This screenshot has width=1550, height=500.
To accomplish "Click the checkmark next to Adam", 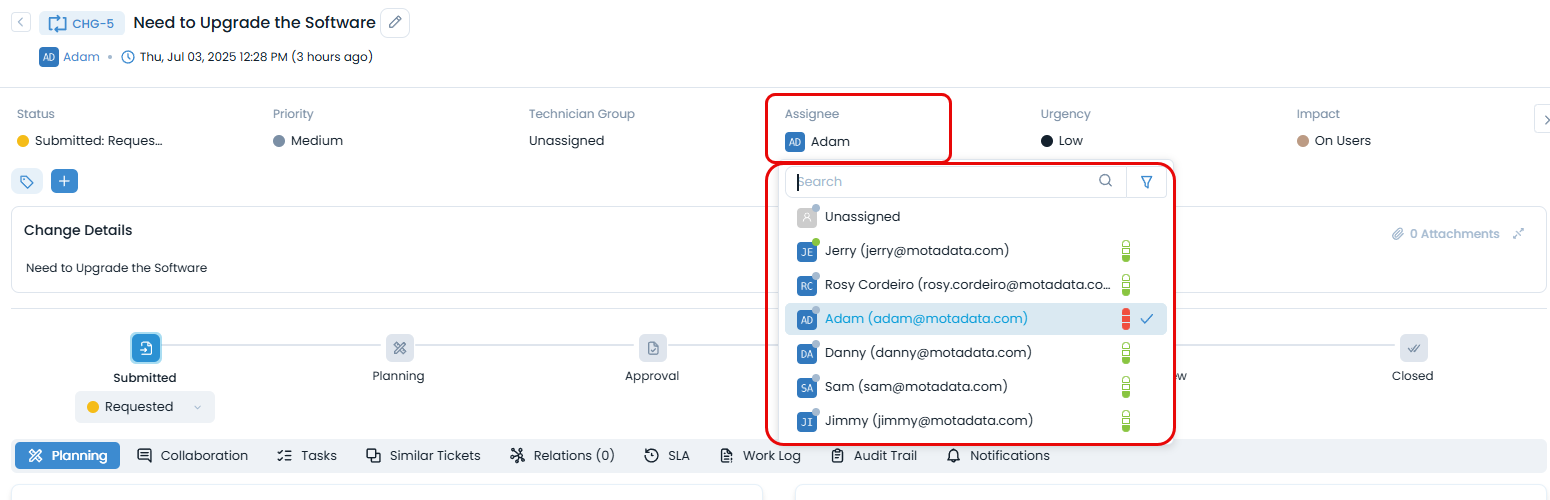I will [1147, 319].
